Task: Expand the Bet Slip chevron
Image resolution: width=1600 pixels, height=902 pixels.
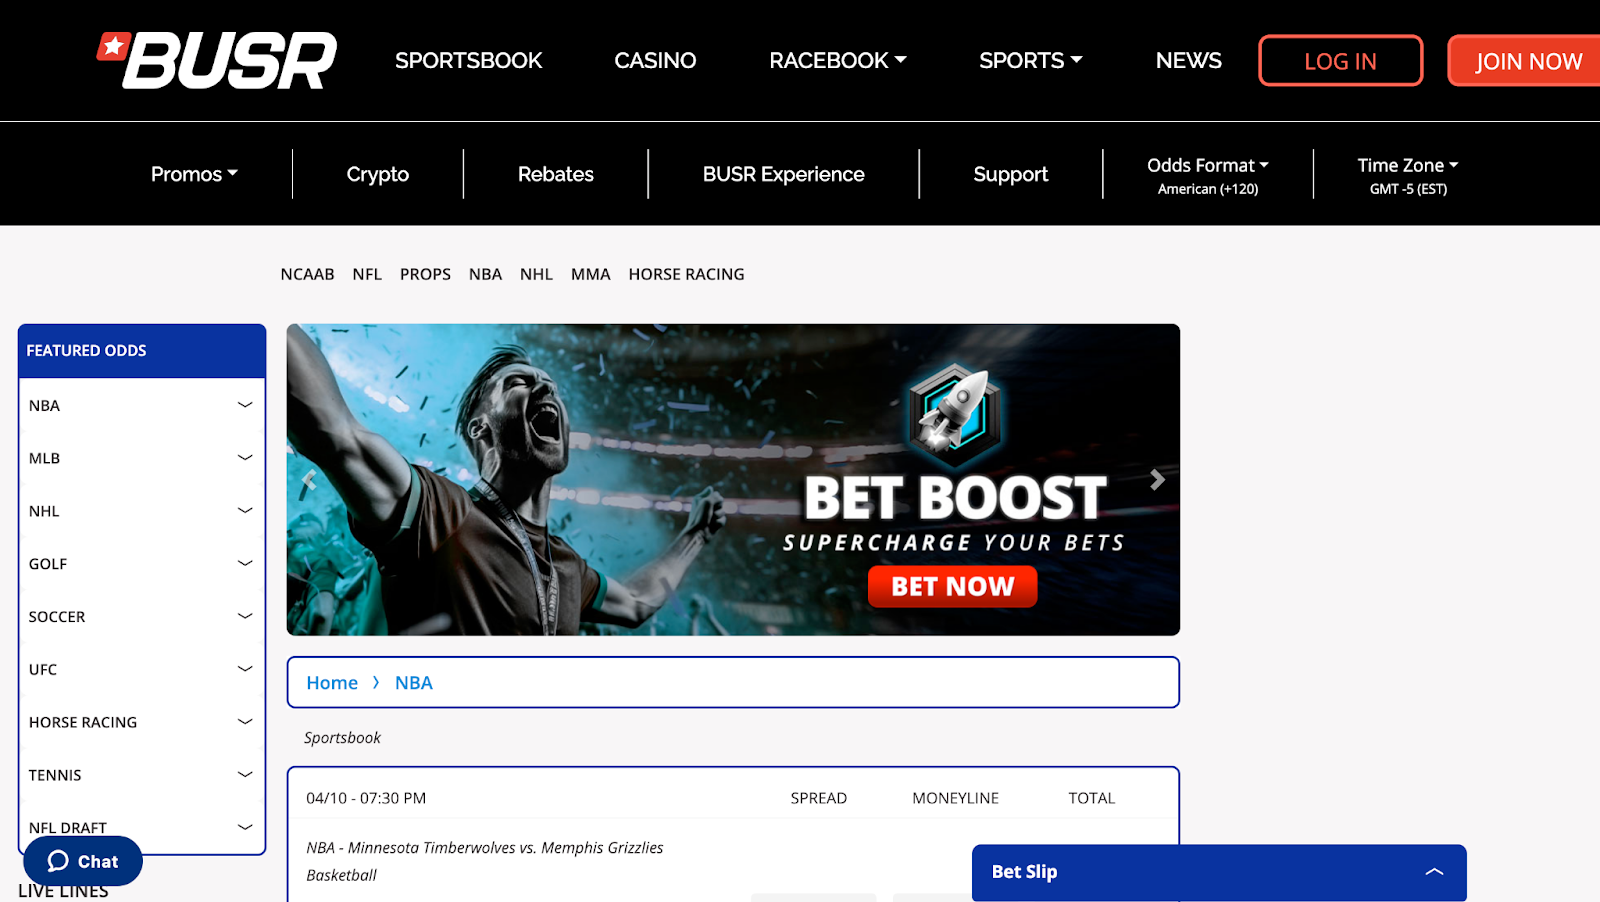Action: 1434,872
